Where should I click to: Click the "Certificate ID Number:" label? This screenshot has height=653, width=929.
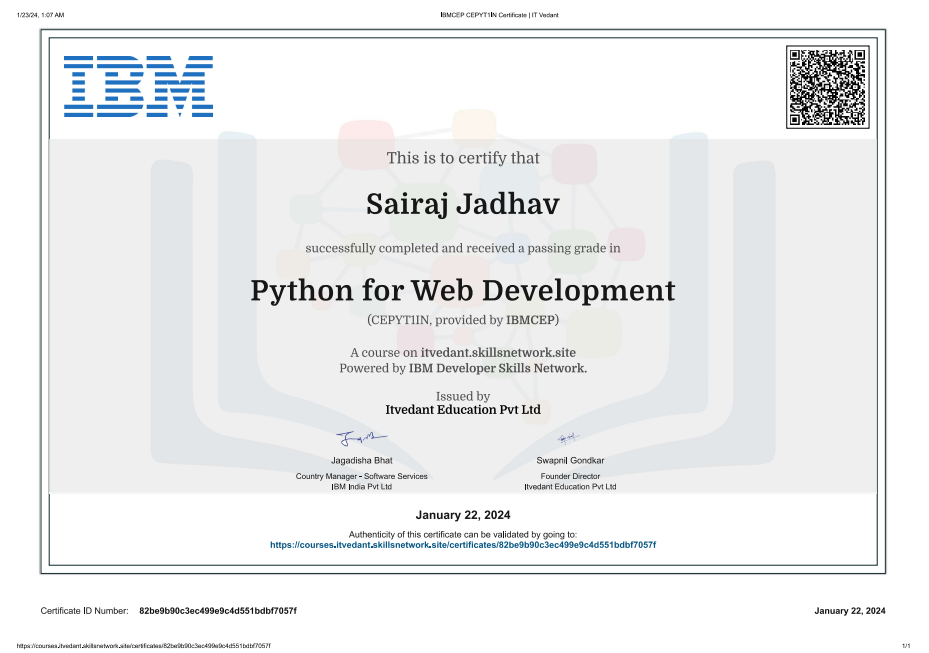click(84, 611)
